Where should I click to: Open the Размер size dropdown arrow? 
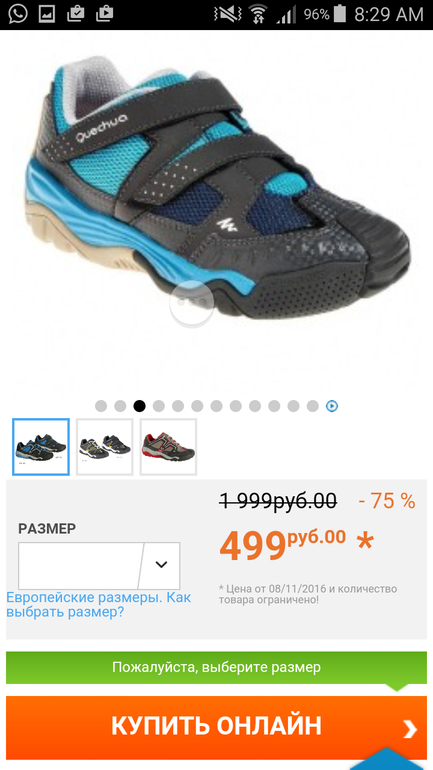[x=161, y=565]
